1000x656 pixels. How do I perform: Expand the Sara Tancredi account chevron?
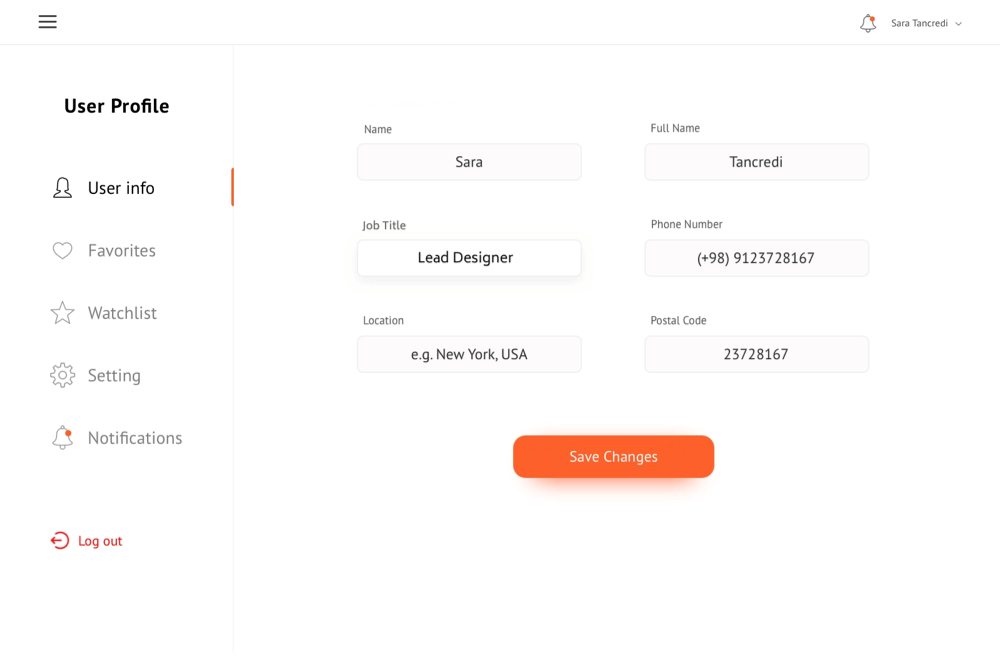959,24
